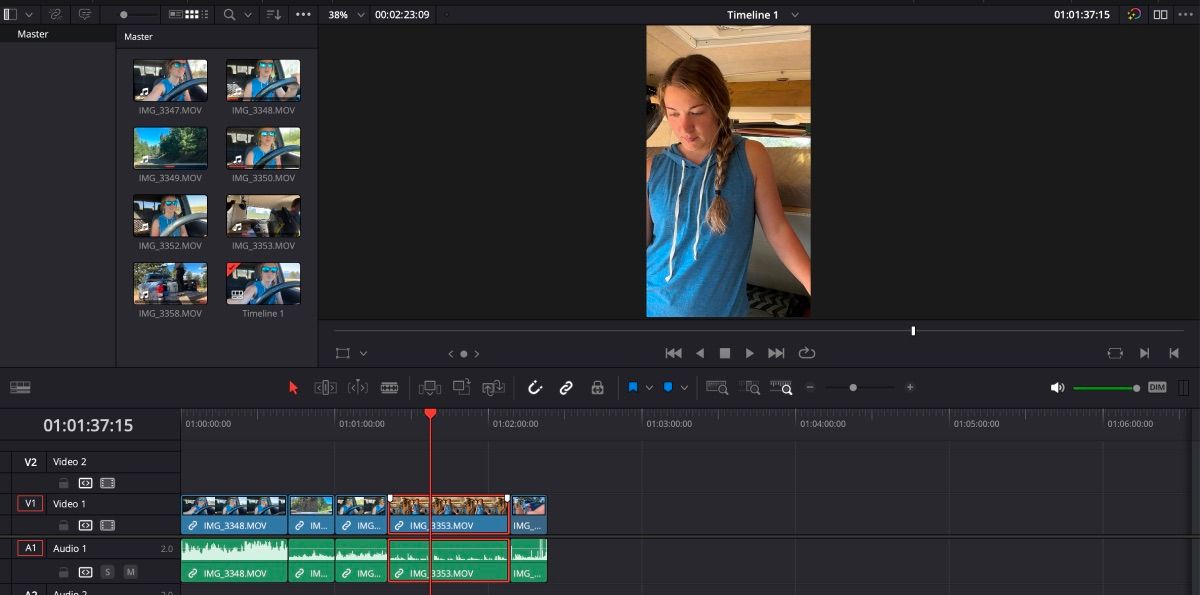The height and width of the screenshot is (595, 1200).
Task: Click the Insert Clip icon
Action: coord(430,387)
